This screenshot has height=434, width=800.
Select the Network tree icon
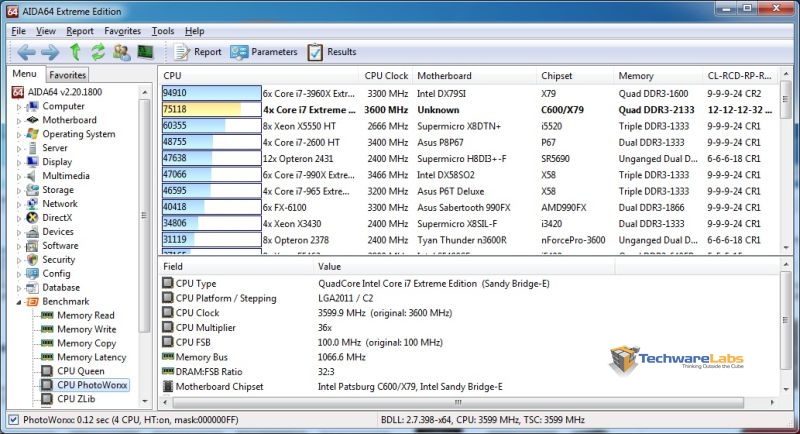(32, 203)
